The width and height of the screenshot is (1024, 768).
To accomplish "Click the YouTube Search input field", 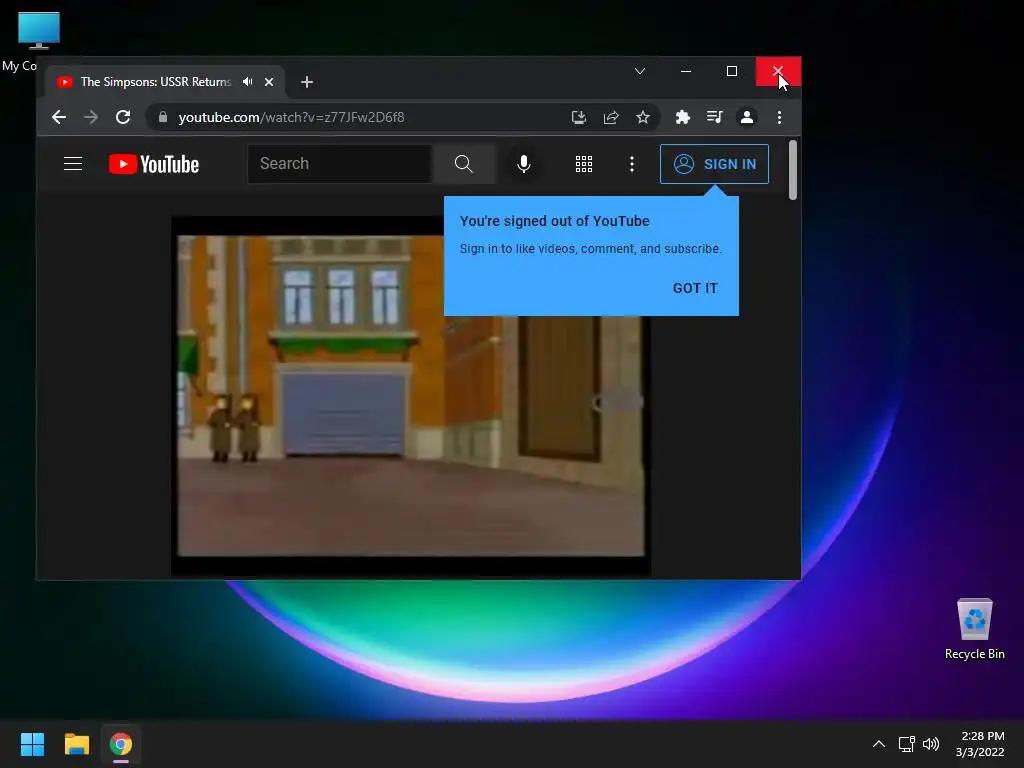I will click(340, 164).
